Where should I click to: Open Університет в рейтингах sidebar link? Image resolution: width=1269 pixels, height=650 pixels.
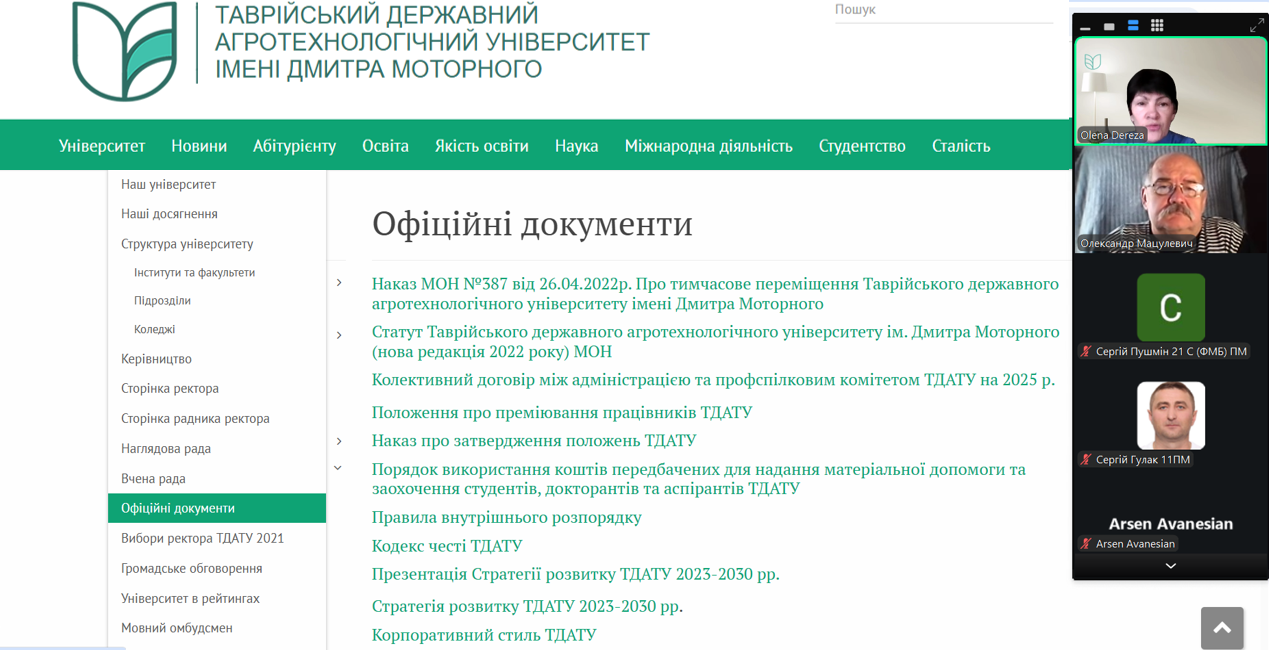(x=190, y=598)
